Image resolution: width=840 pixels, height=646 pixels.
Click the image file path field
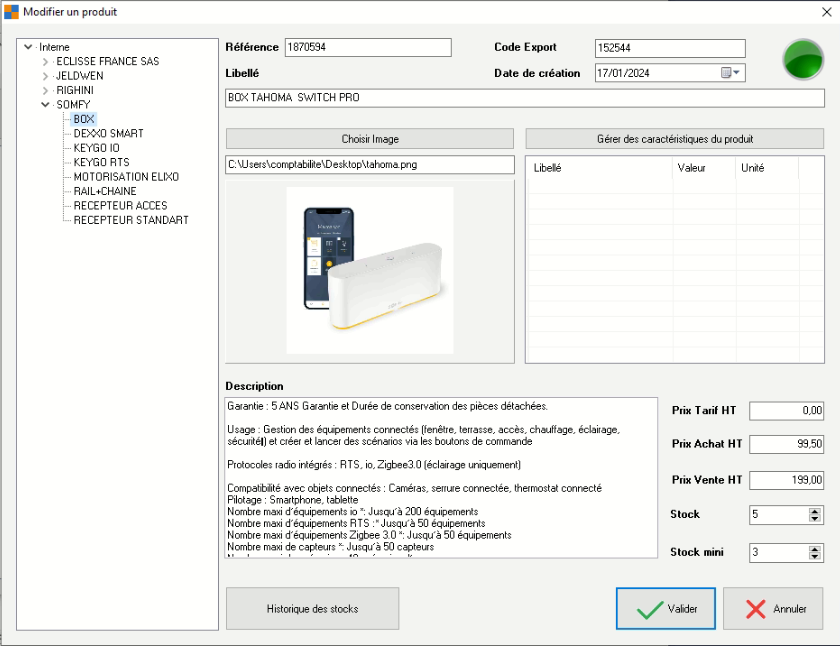coord(370,164)
